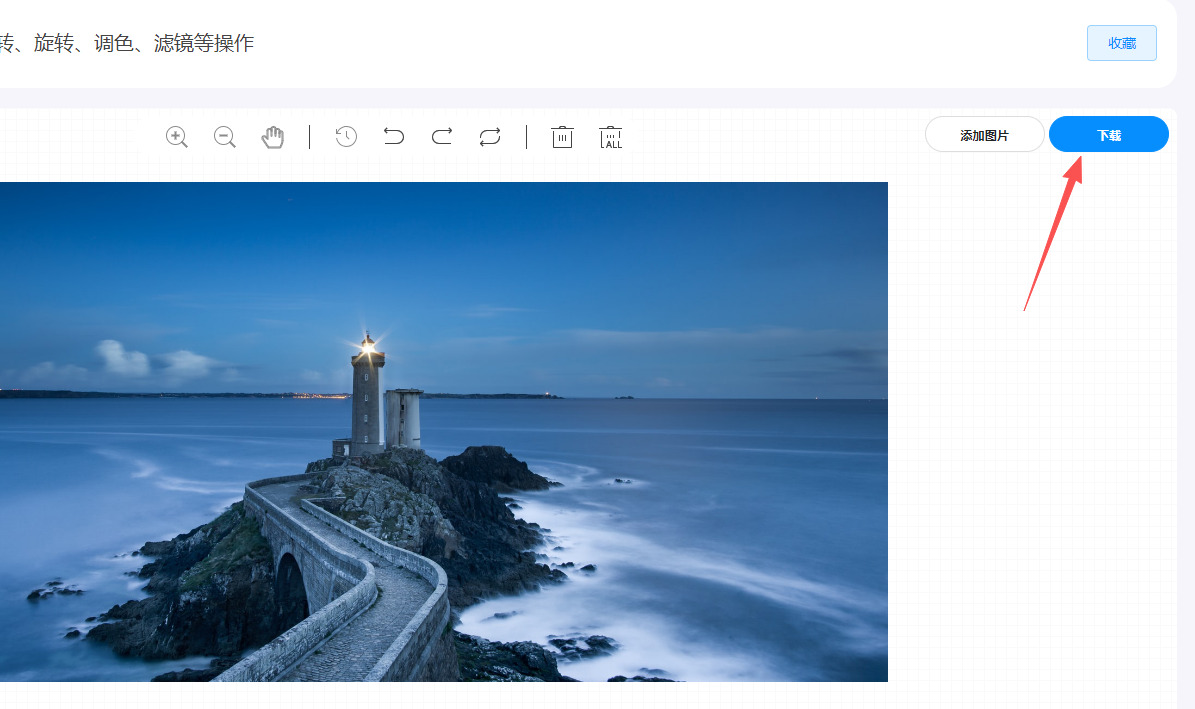Open the history clock icon
Screen dimensions: 1195x709
[x=346, y=136]
